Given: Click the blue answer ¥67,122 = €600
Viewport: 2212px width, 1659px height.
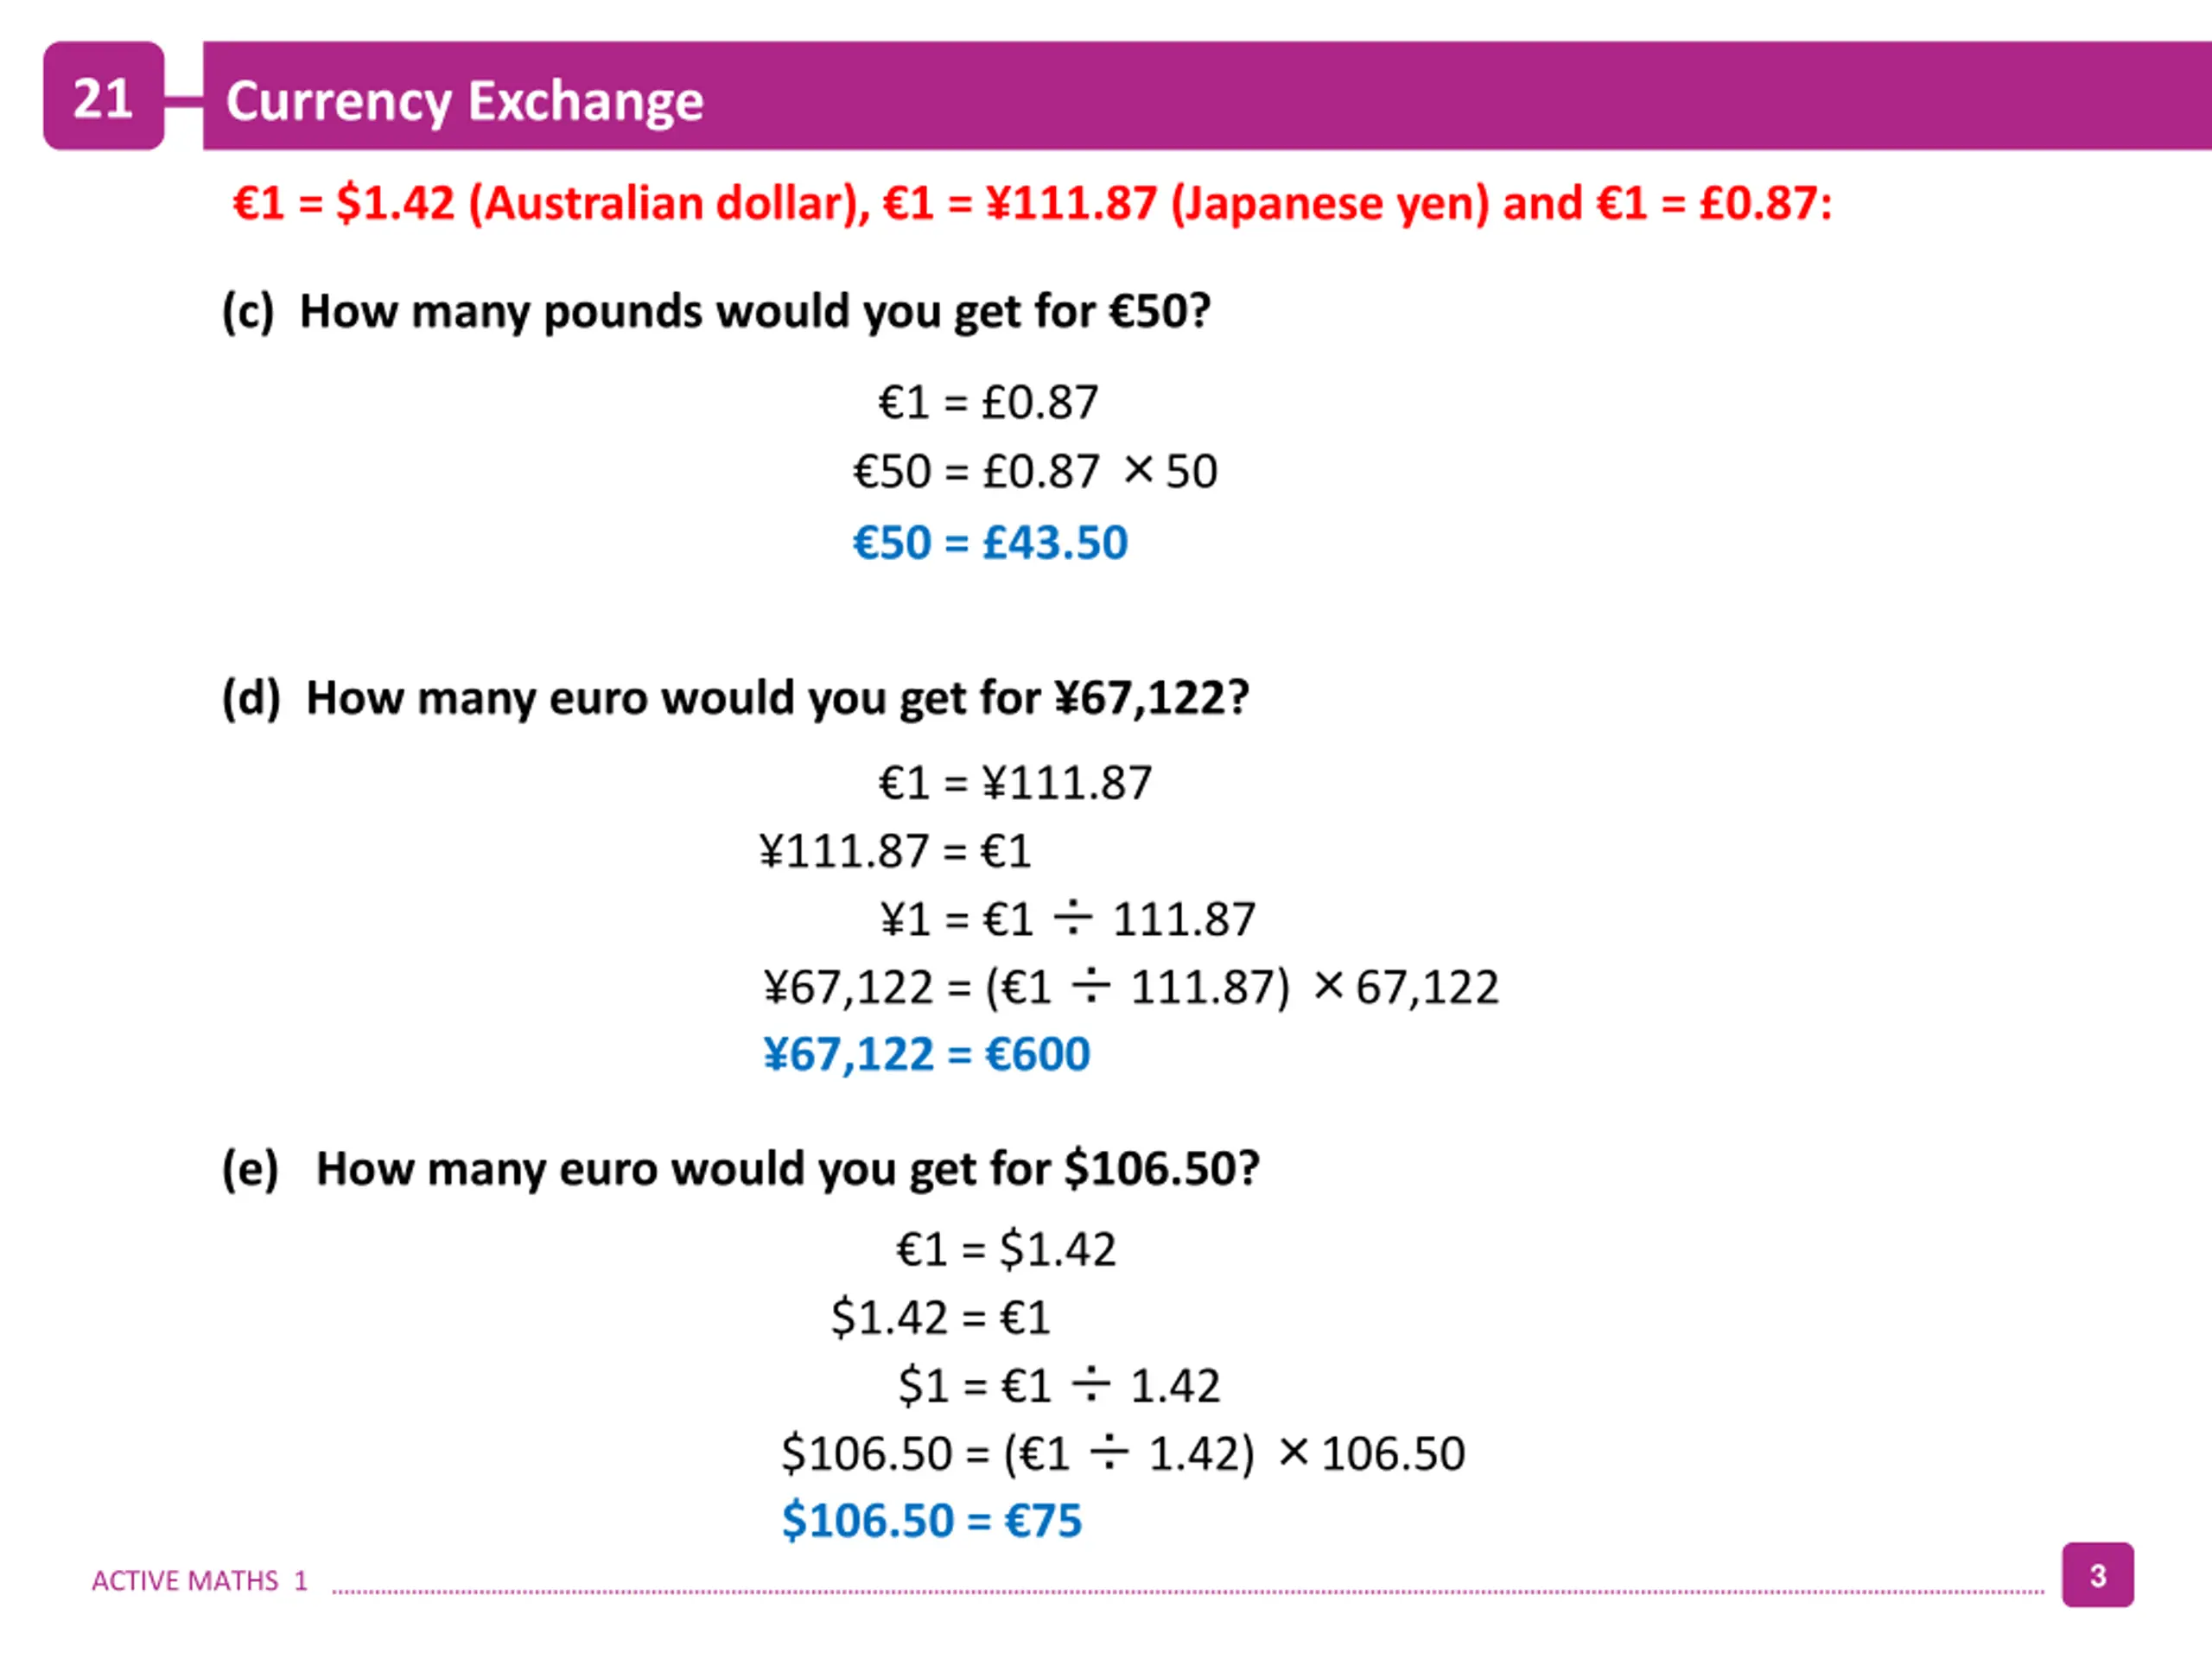Looking at the screenshot, I should [926, 1055].
